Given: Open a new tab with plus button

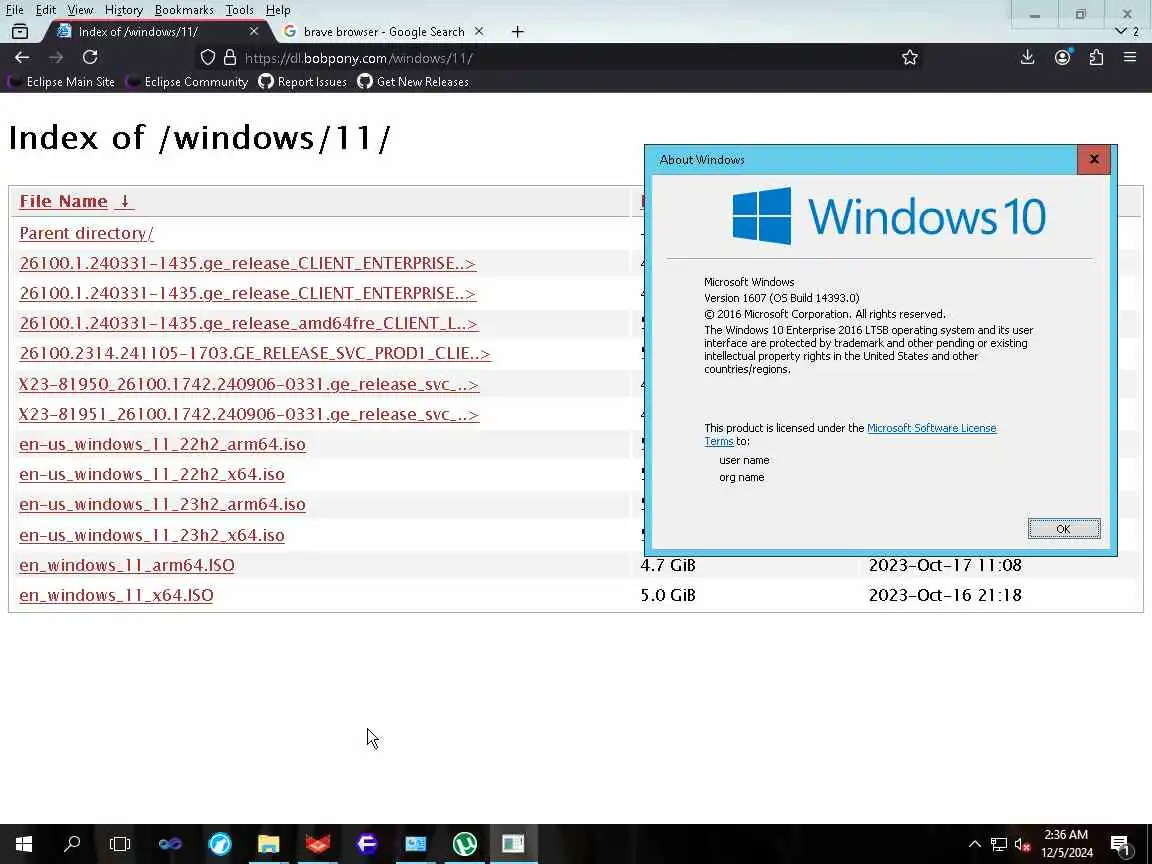Looking at the screenshot, I should point(517,32).
